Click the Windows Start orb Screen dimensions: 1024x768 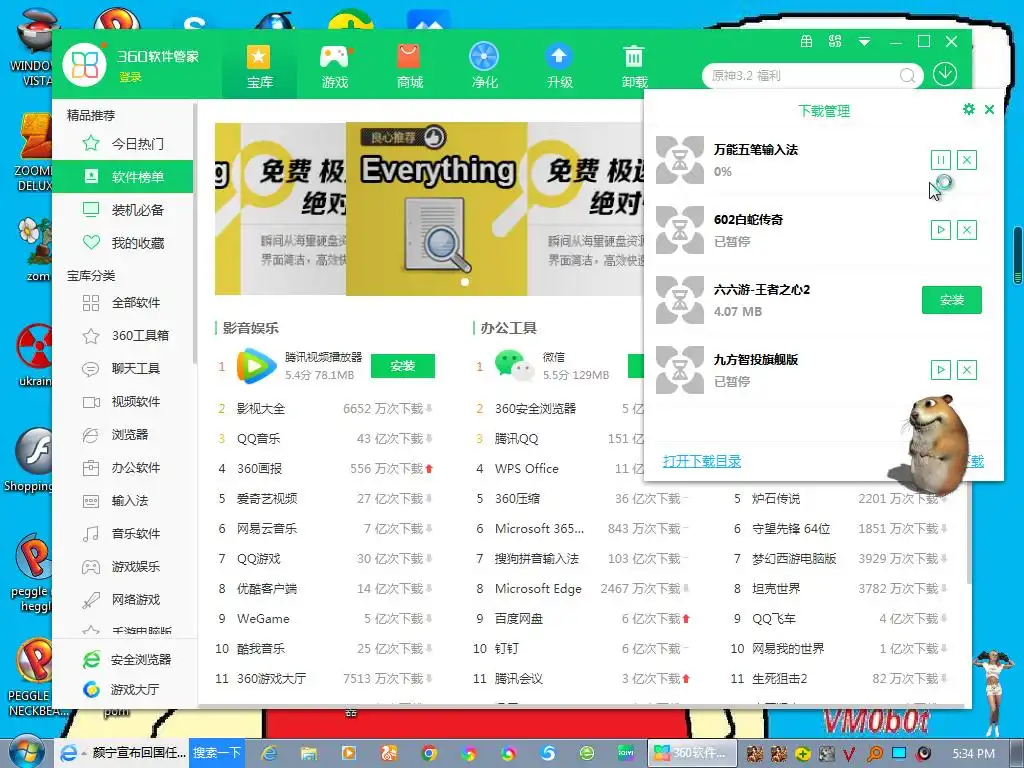[25, 752]
